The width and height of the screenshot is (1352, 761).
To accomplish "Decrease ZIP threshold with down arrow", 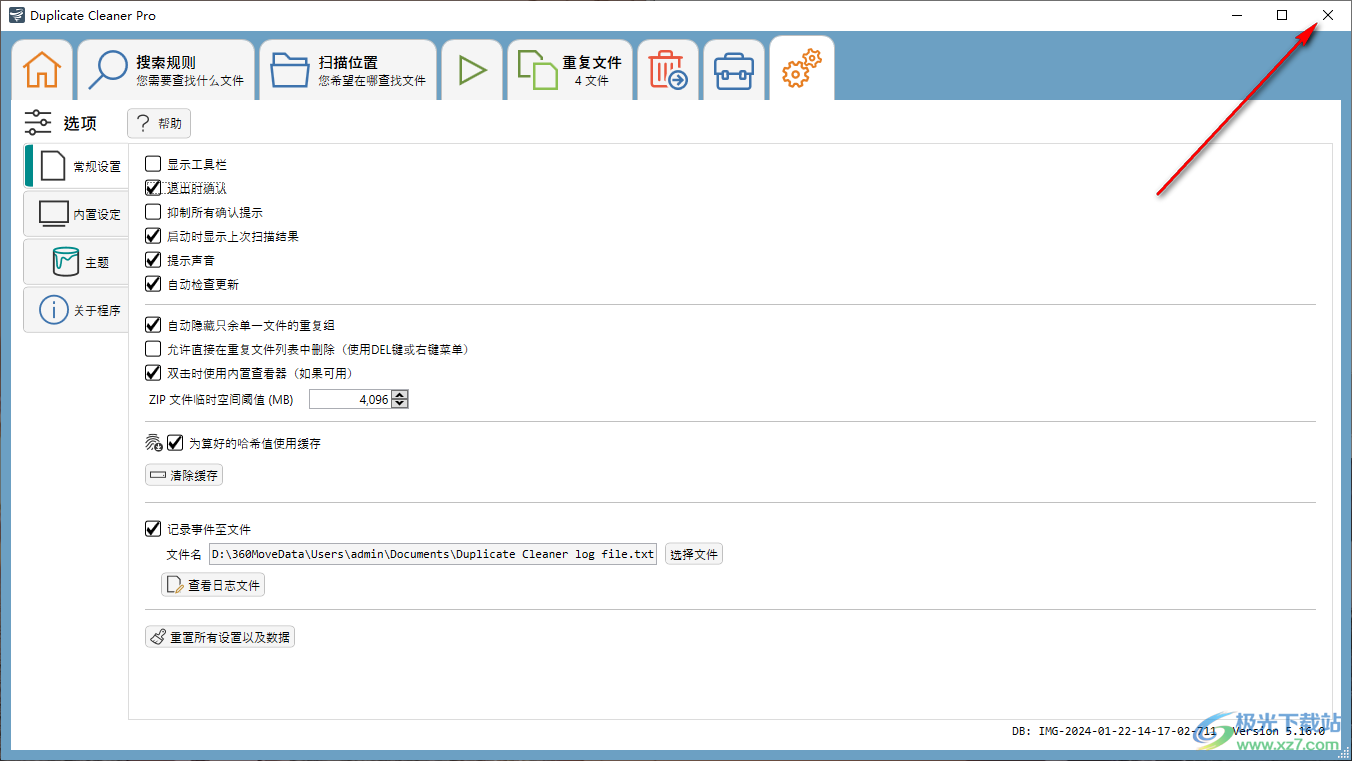I will [x=400, y=404].
